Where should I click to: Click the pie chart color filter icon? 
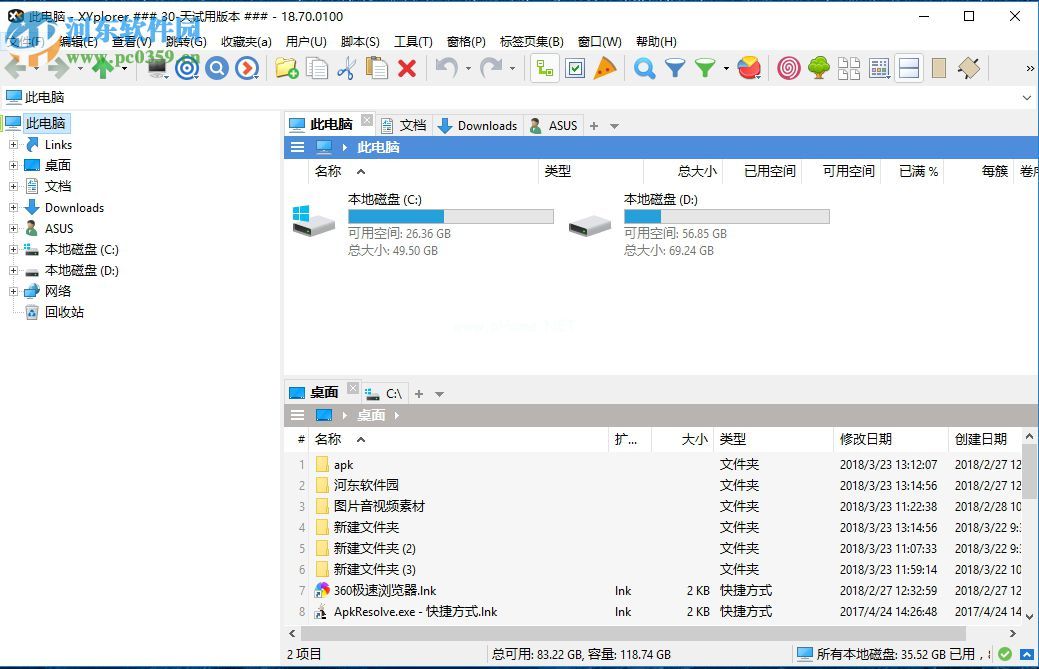(x=751, y=68)
